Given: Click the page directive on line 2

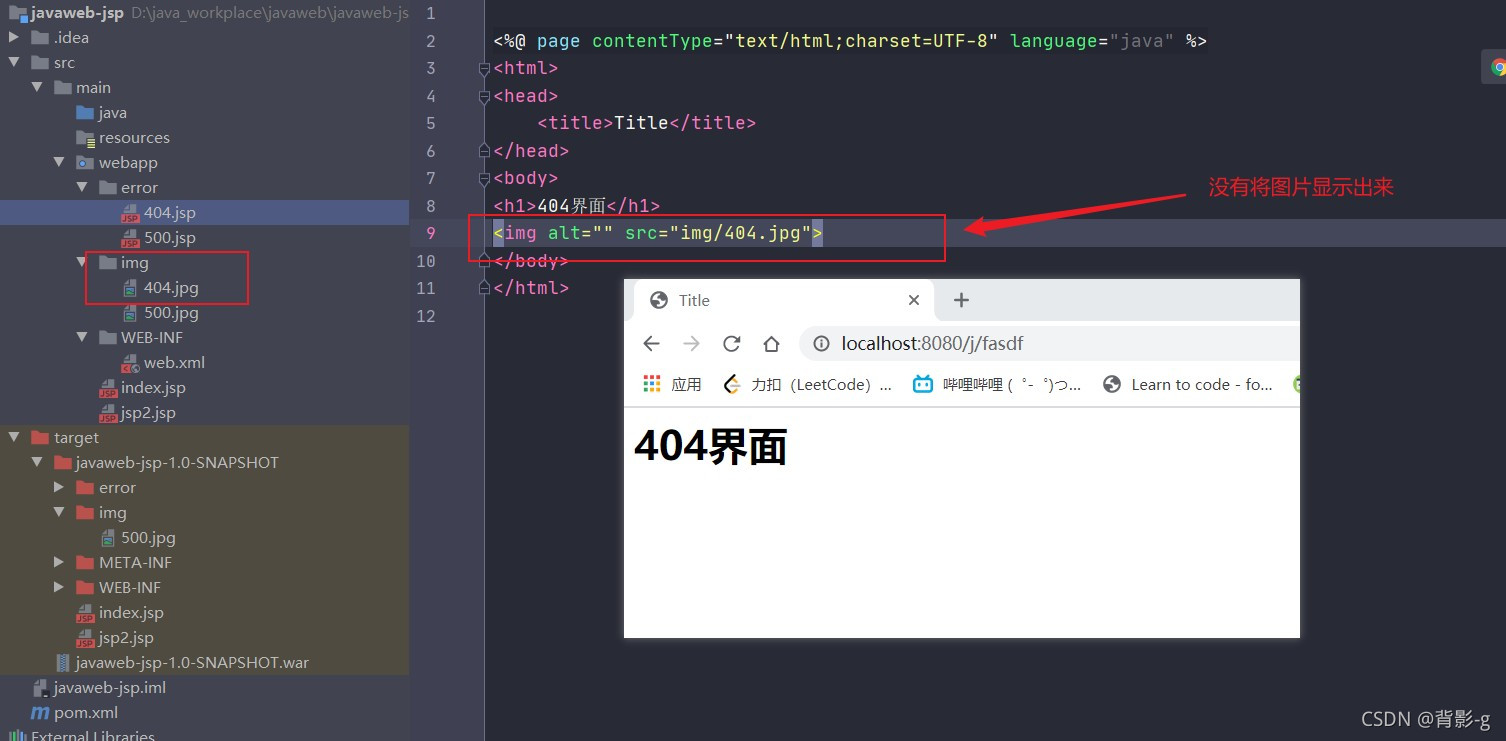Looking at the screenshot, I should tap(850, 41).
